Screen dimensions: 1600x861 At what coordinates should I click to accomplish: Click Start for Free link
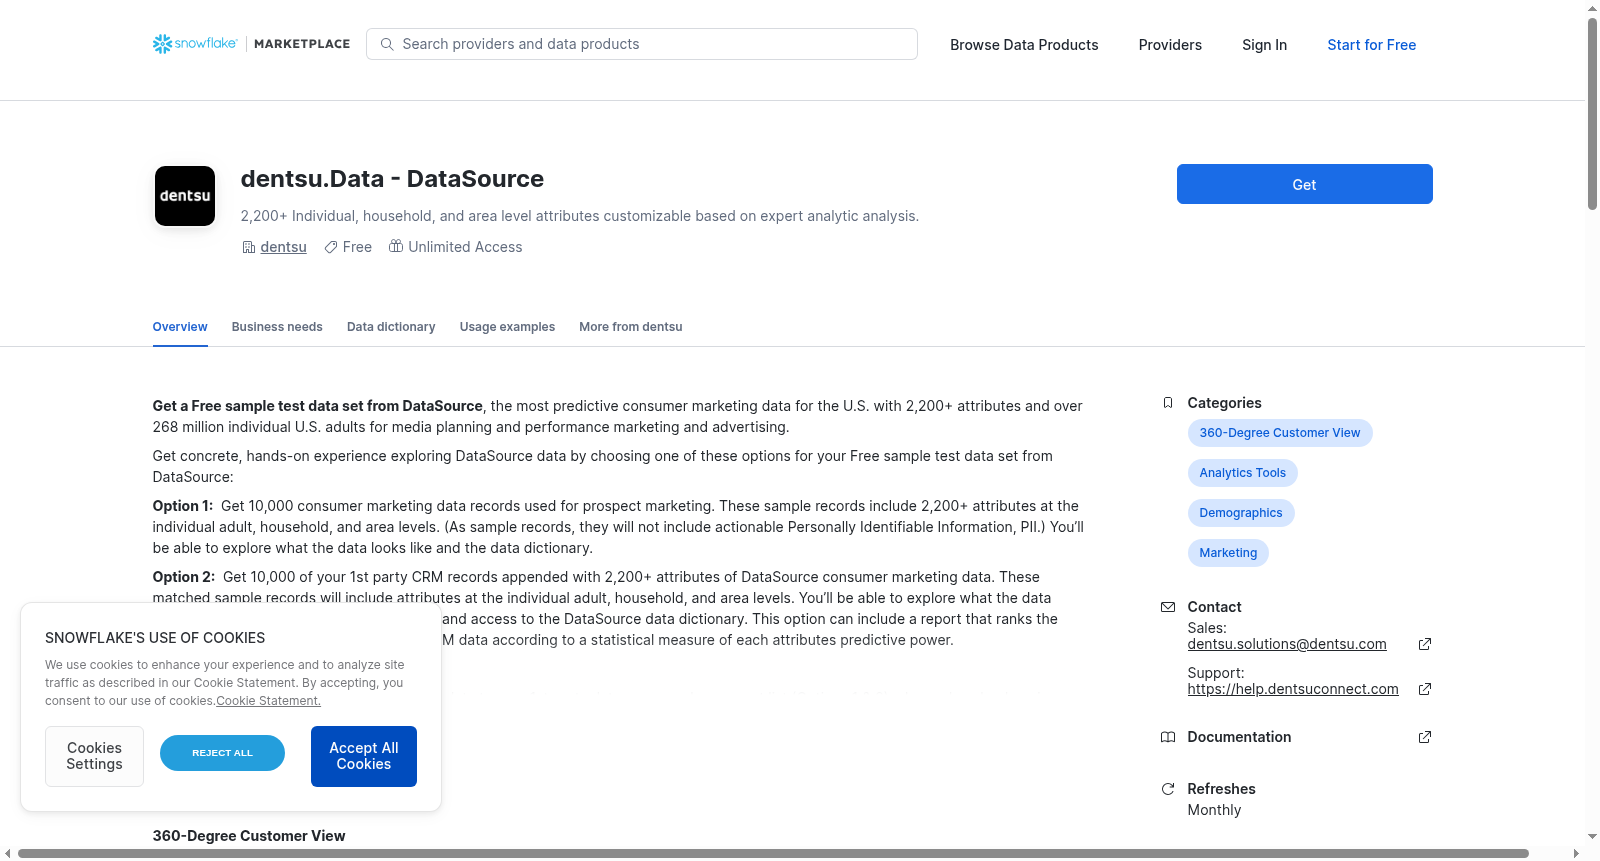[x=1371, y=45]
